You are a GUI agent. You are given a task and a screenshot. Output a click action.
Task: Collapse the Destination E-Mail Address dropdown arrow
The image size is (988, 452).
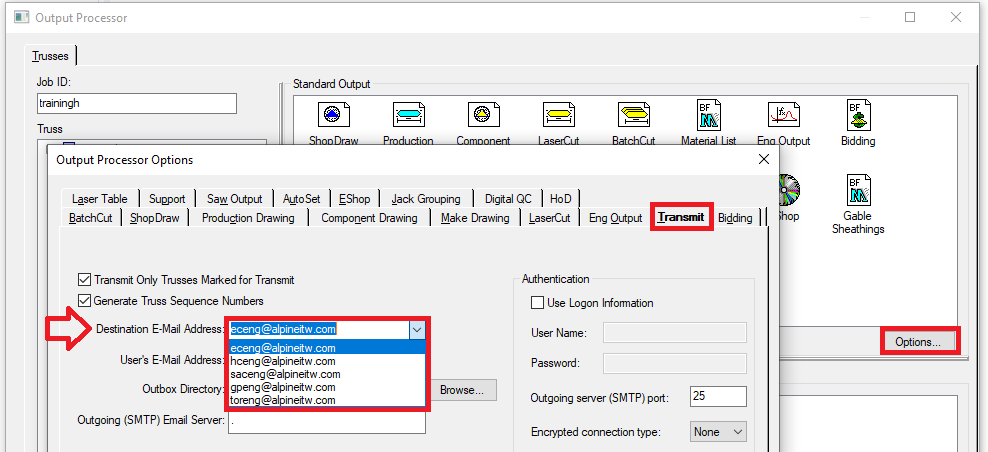(418, 329)
